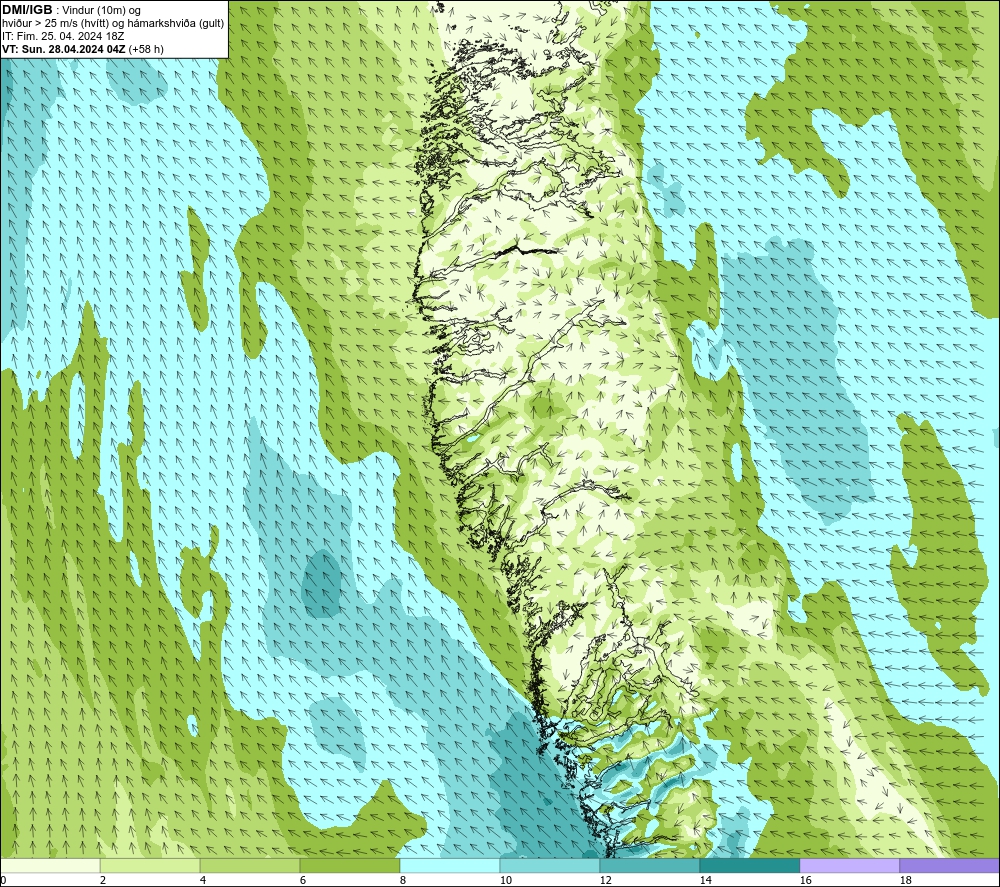The width and height of the screenshot is (1000, 887).
Task: Click the scale label '16' under color bar
Action: (x=805, y=880)
